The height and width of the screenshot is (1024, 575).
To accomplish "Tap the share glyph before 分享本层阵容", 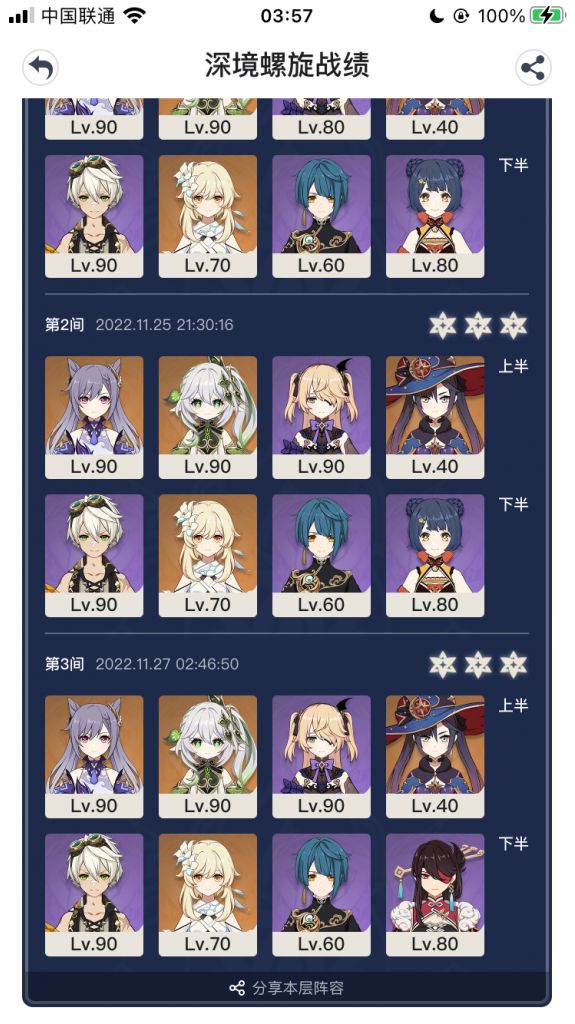I will [237, 988].
